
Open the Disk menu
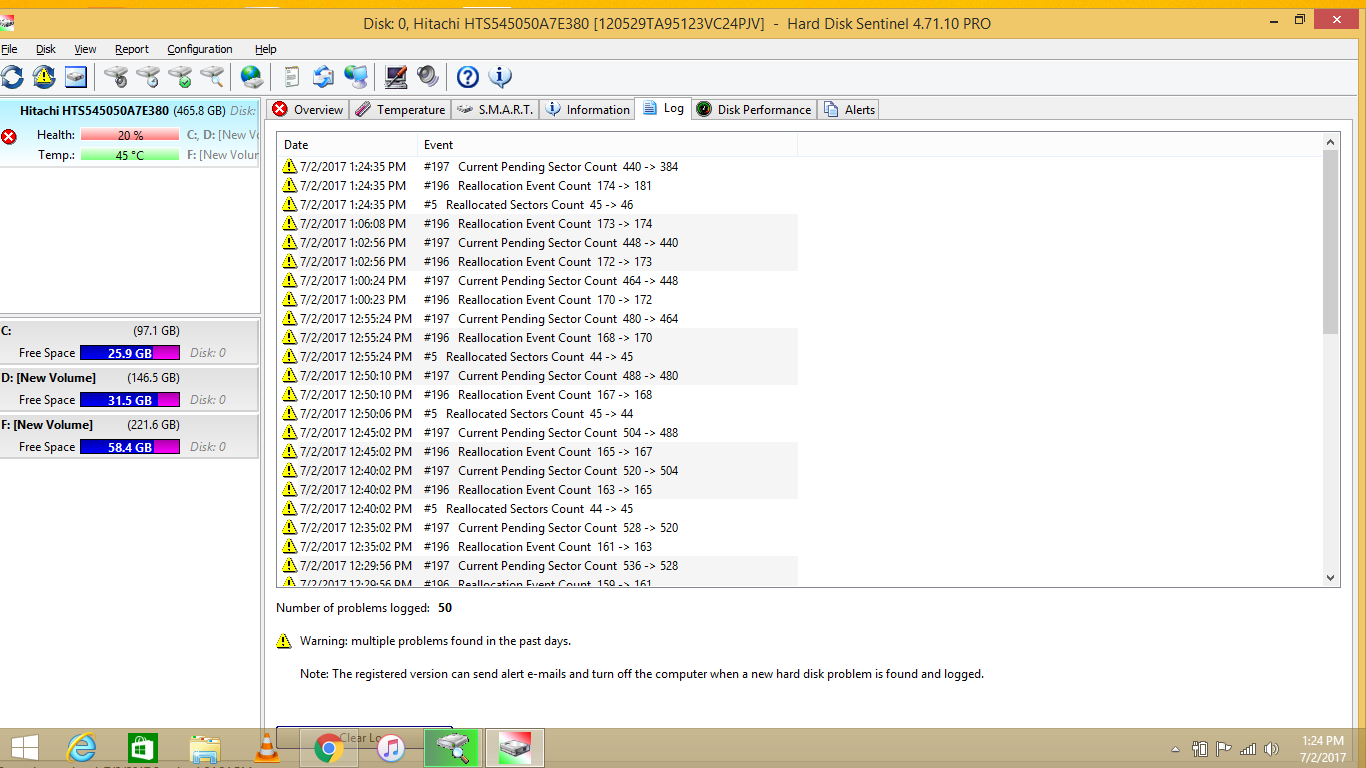point(46,49)
